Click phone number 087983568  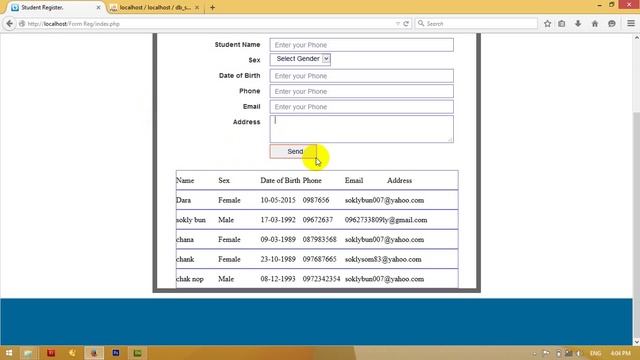[320, 240]
